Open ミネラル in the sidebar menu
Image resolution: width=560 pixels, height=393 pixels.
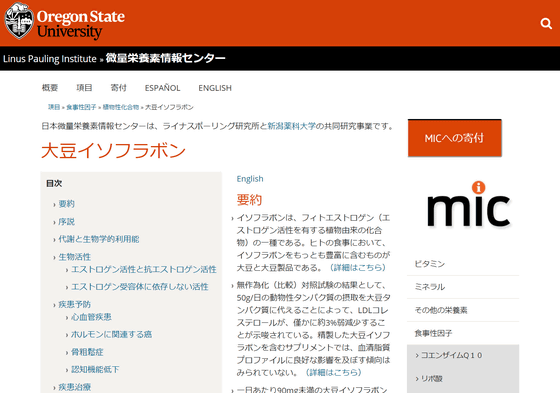(x=463, y=287)
